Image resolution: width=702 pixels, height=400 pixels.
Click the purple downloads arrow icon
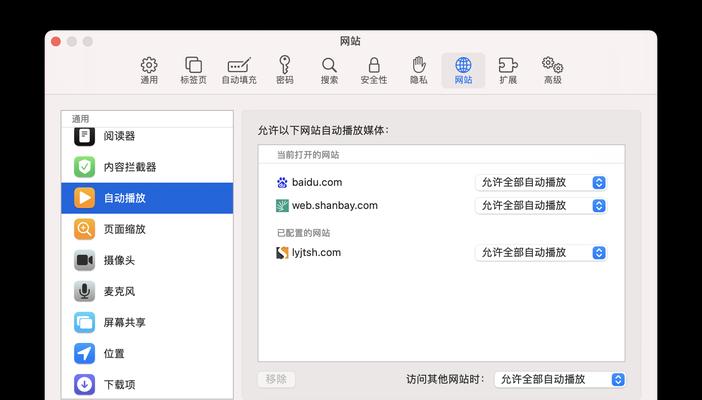85,384
